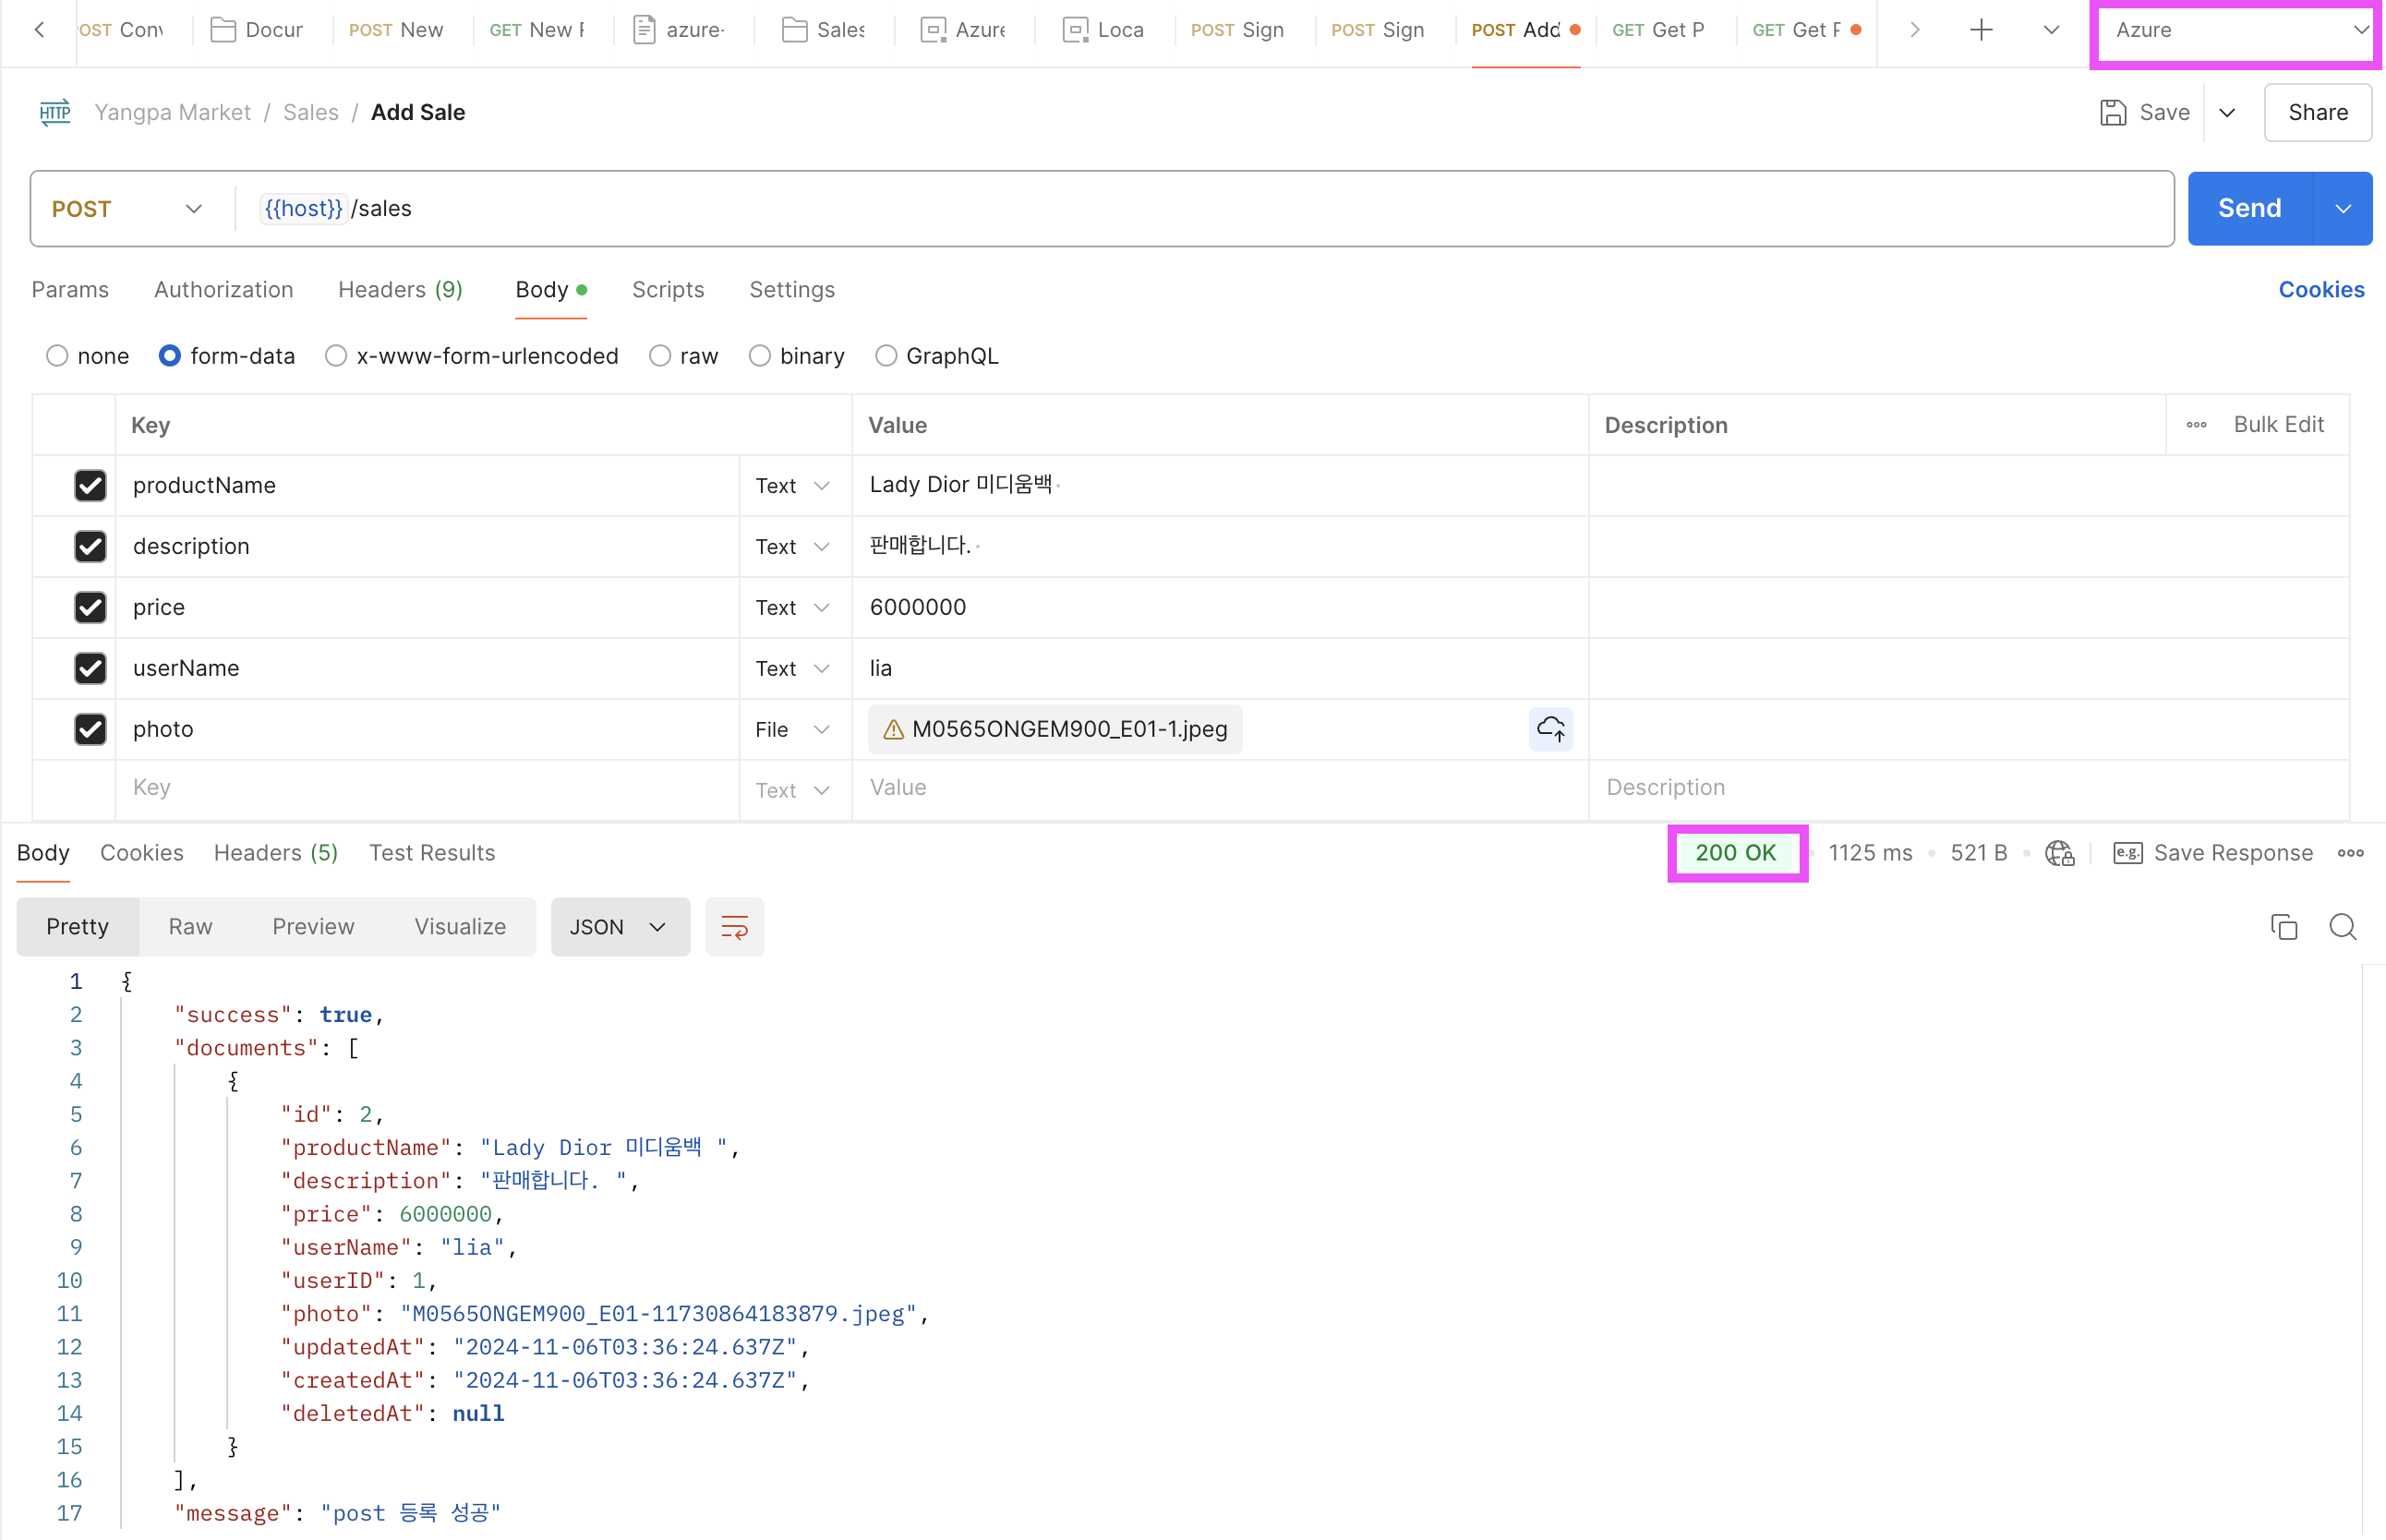Click the Bulk Edit option
The width and height of the screenshot is (2386, 1540).
pyautogui.click(x=2278, y=424)
